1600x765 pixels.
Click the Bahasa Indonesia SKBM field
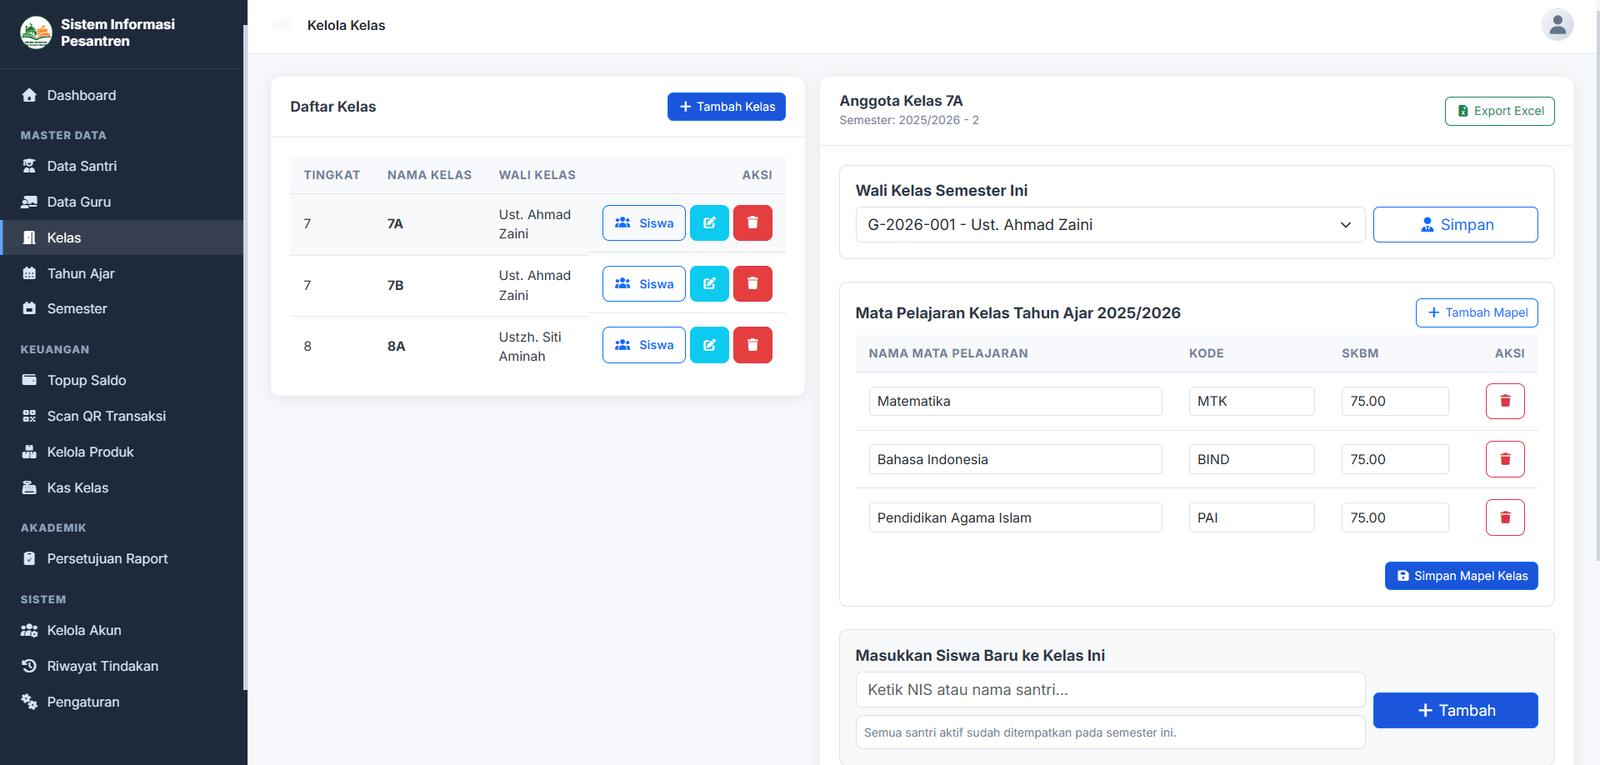(x=1395, y=459)
